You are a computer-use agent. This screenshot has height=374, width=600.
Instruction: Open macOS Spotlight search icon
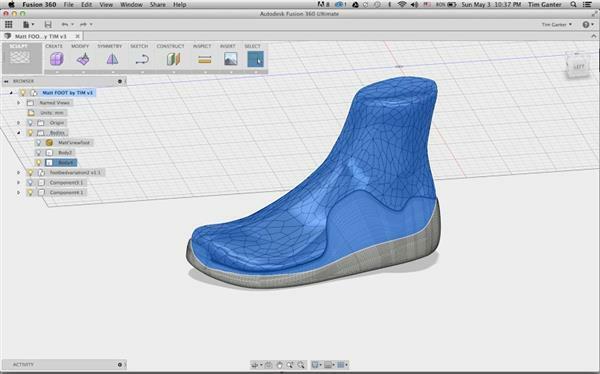pos(573,5)
